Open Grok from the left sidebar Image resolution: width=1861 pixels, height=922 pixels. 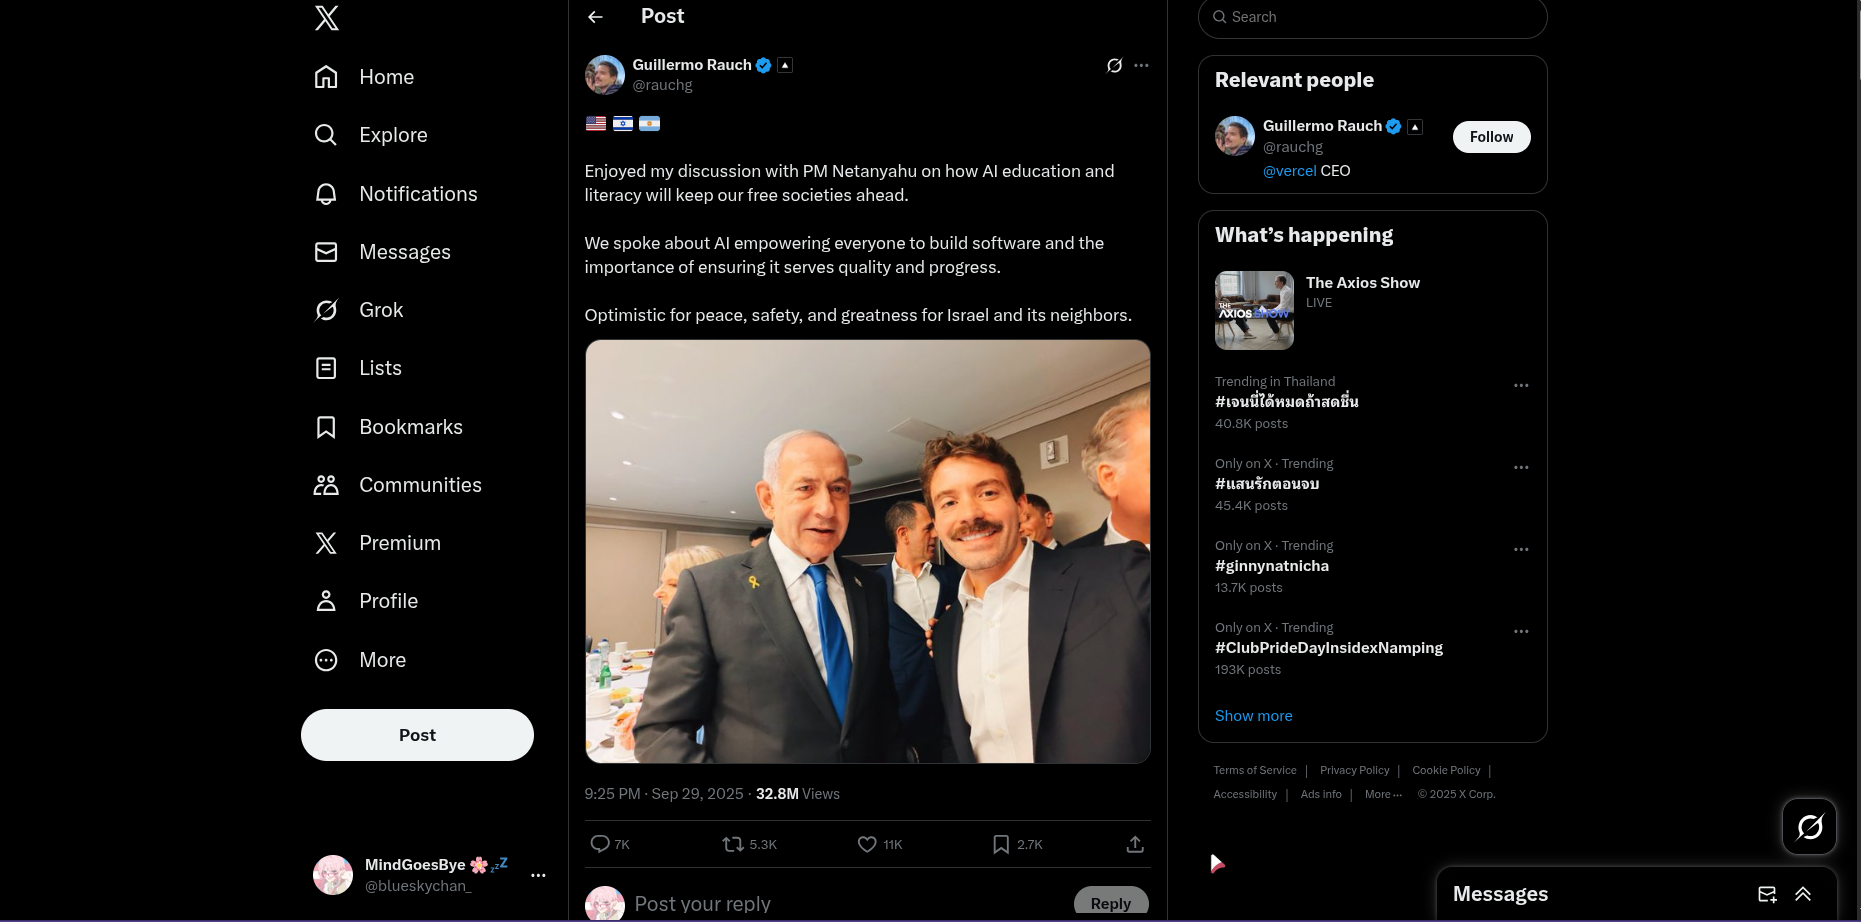[380, 310]
